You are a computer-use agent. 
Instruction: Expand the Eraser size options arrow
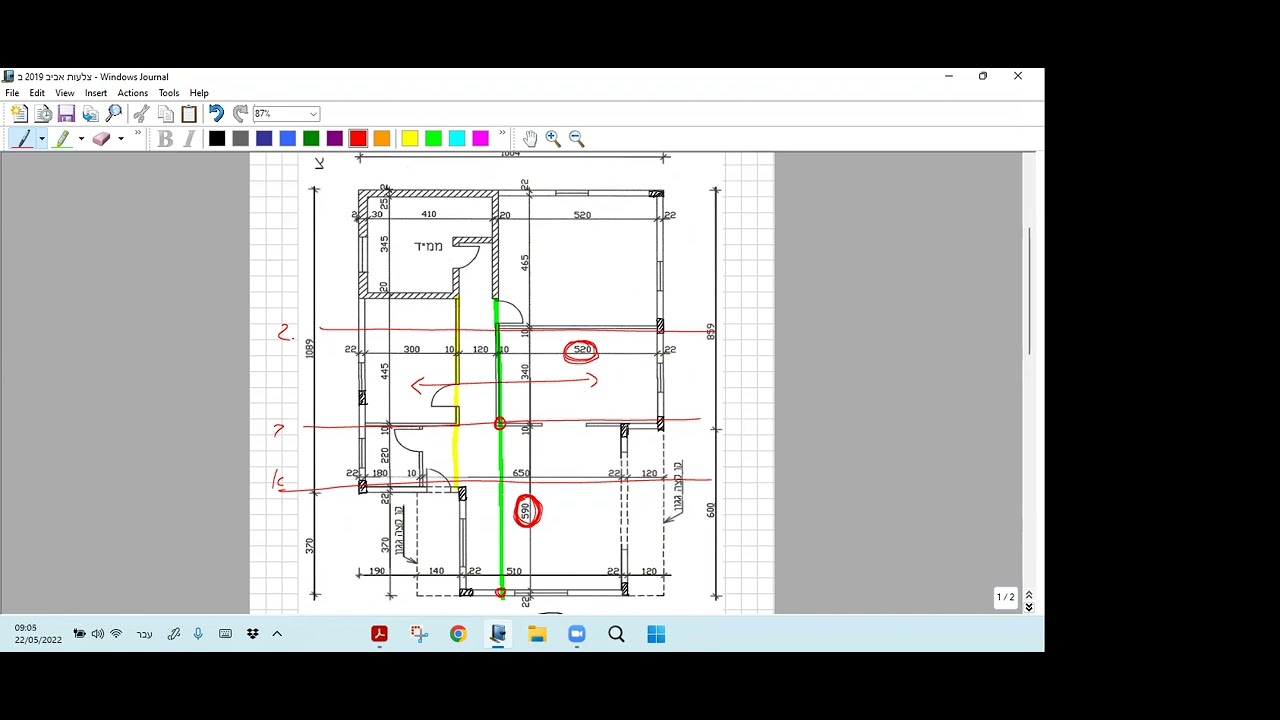pyautogui.click(x=121, y=139)
